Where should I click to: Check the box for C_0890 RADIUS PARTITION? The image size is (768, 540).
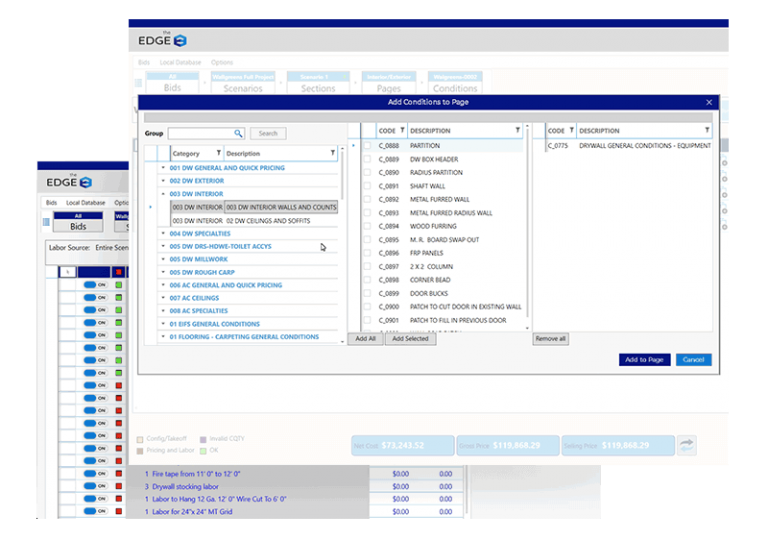[367, 172]
